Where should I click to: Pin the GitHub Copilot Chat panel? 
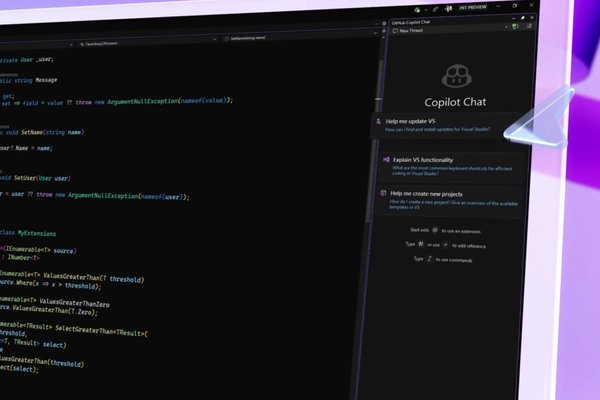523,18
